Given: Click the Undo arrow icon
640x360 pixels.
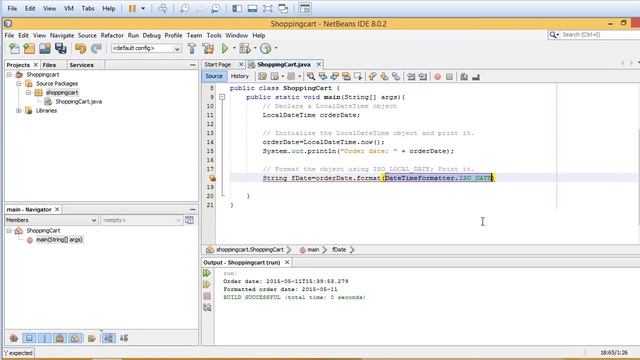Looking at the screenshot, I should pyautogui.click(x=80, y=49).
